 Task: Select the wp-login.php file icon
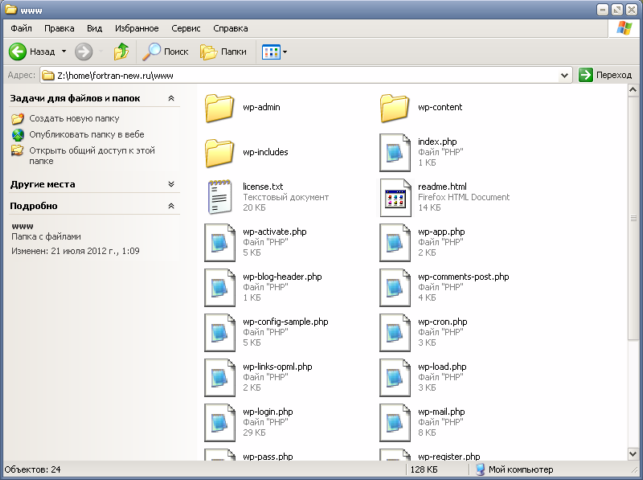pos(220,423)
